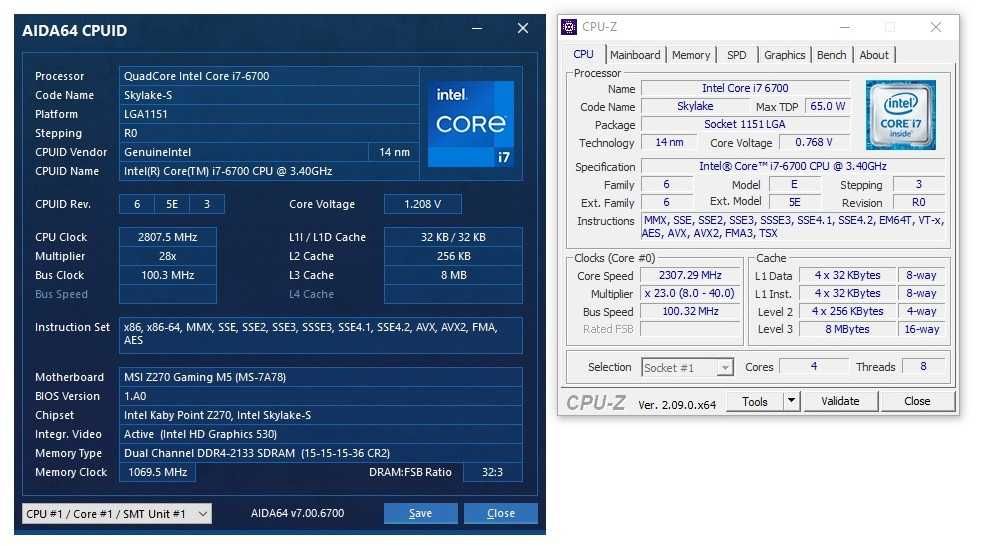This screenshot has height=546, width=981.
Task: Click CPU-Z Cores value 4
Action: [x=814, y=367]
